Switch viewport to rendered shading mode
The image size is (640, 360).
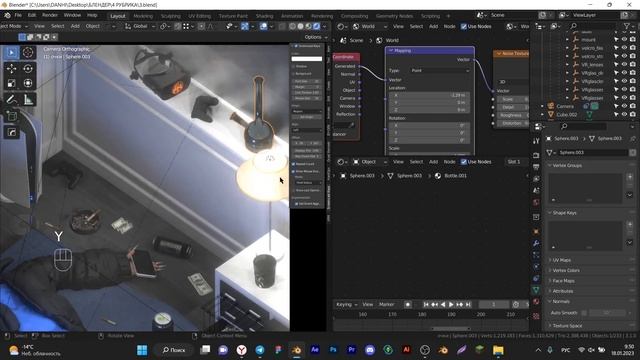tap(316, 26)
